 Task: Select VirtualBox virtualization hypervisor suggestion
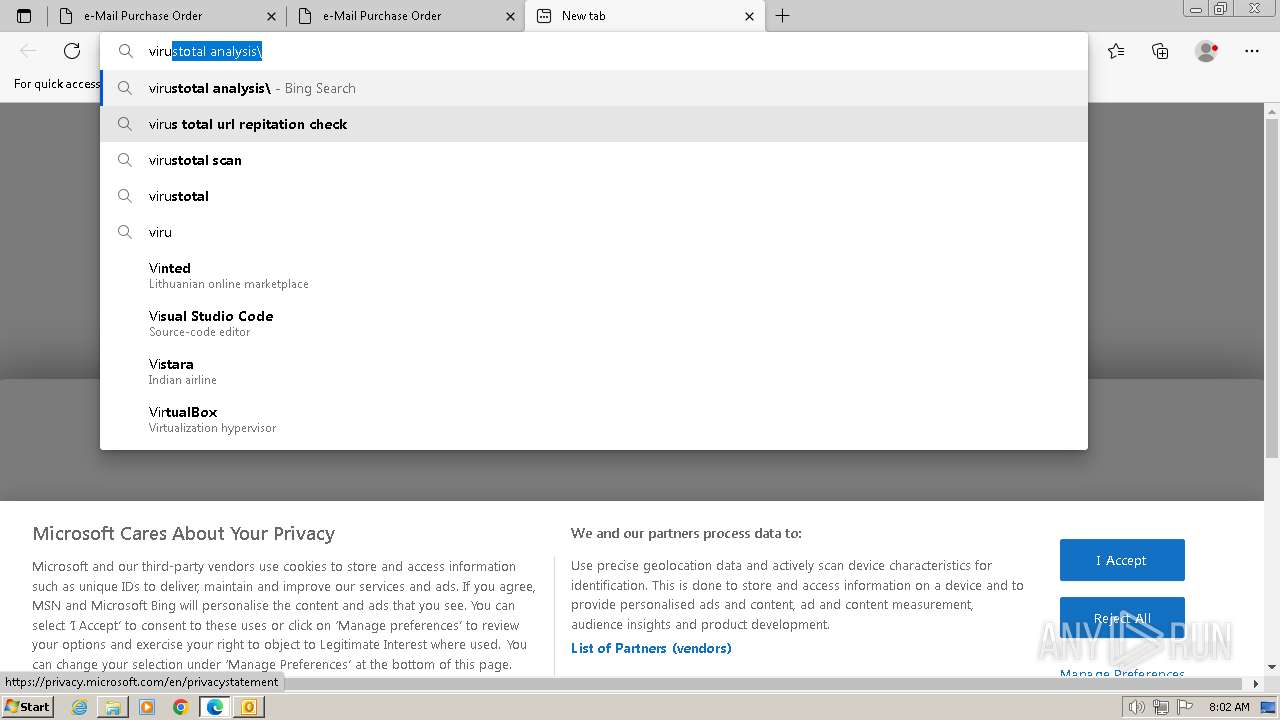pyautogui.click(x=594, y=419)
